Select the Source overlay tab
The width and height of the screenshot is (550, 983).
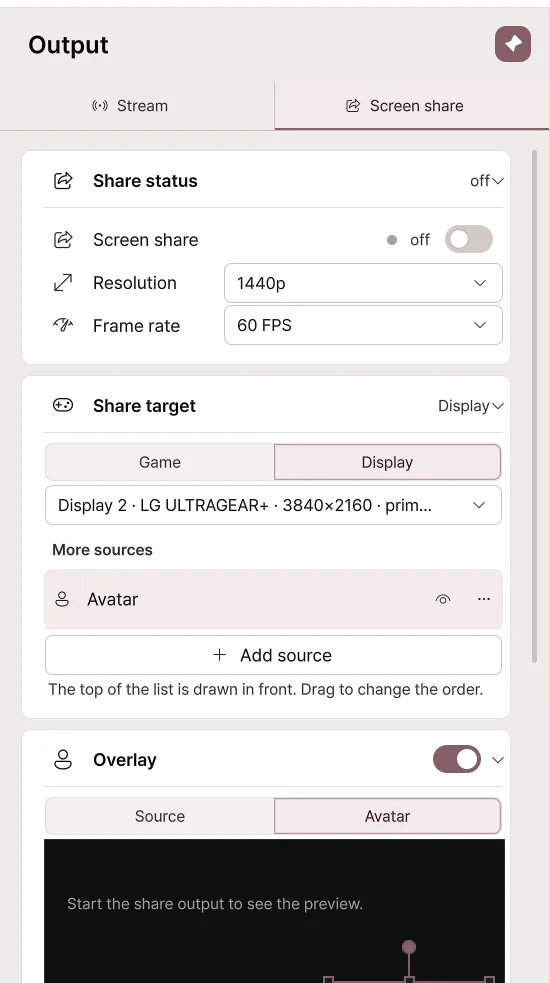coord(160,816)
